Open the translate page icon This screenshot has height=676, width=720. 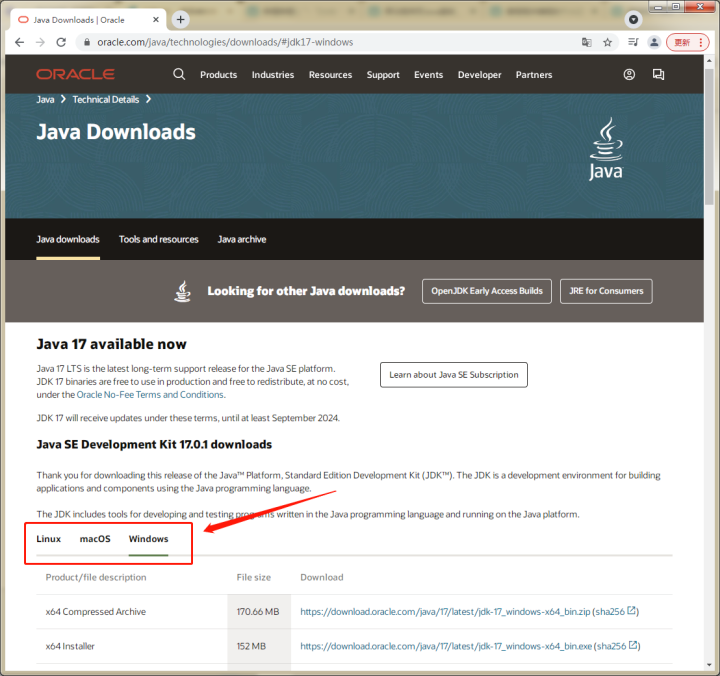pos(586,42)
